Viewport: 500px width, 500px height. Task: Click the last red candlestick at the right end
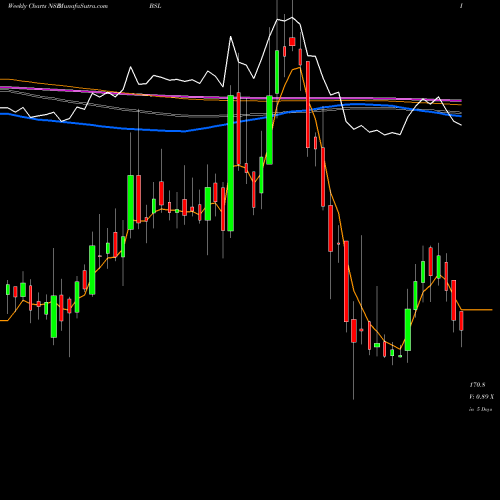tap(461, 321)
